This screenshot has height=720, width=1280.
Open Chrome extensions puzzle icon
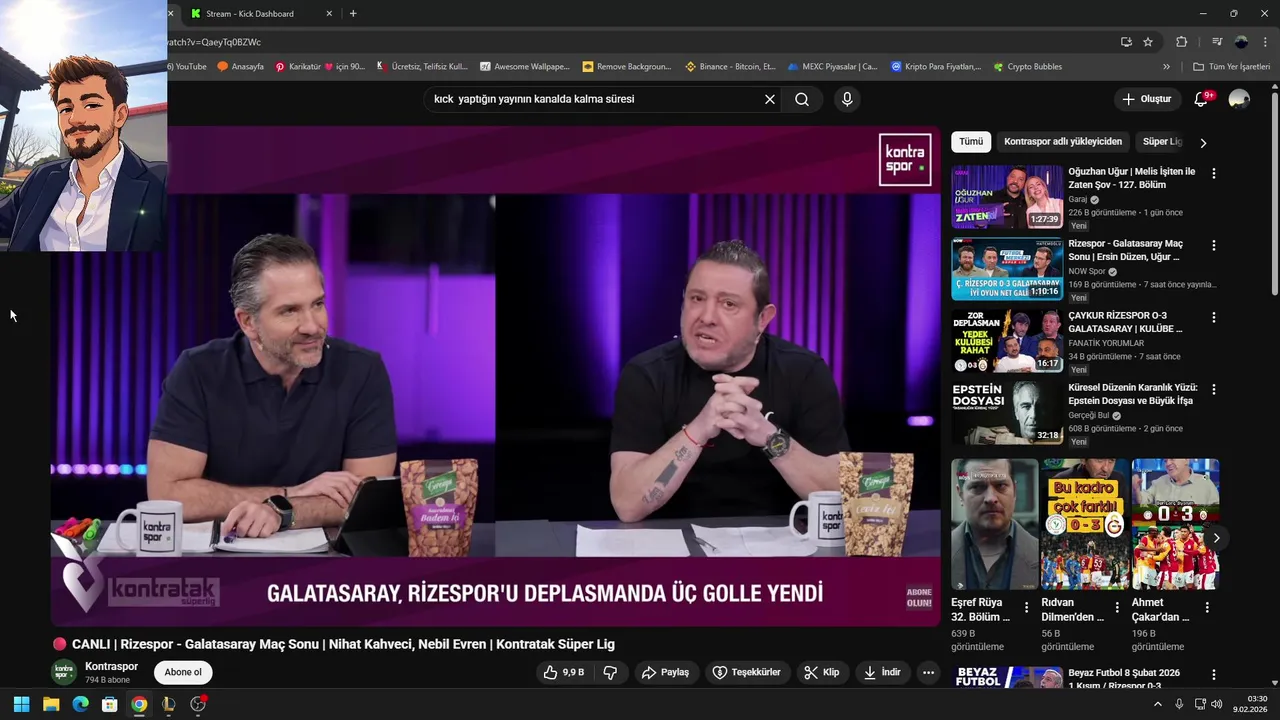tap(1181, 42)
